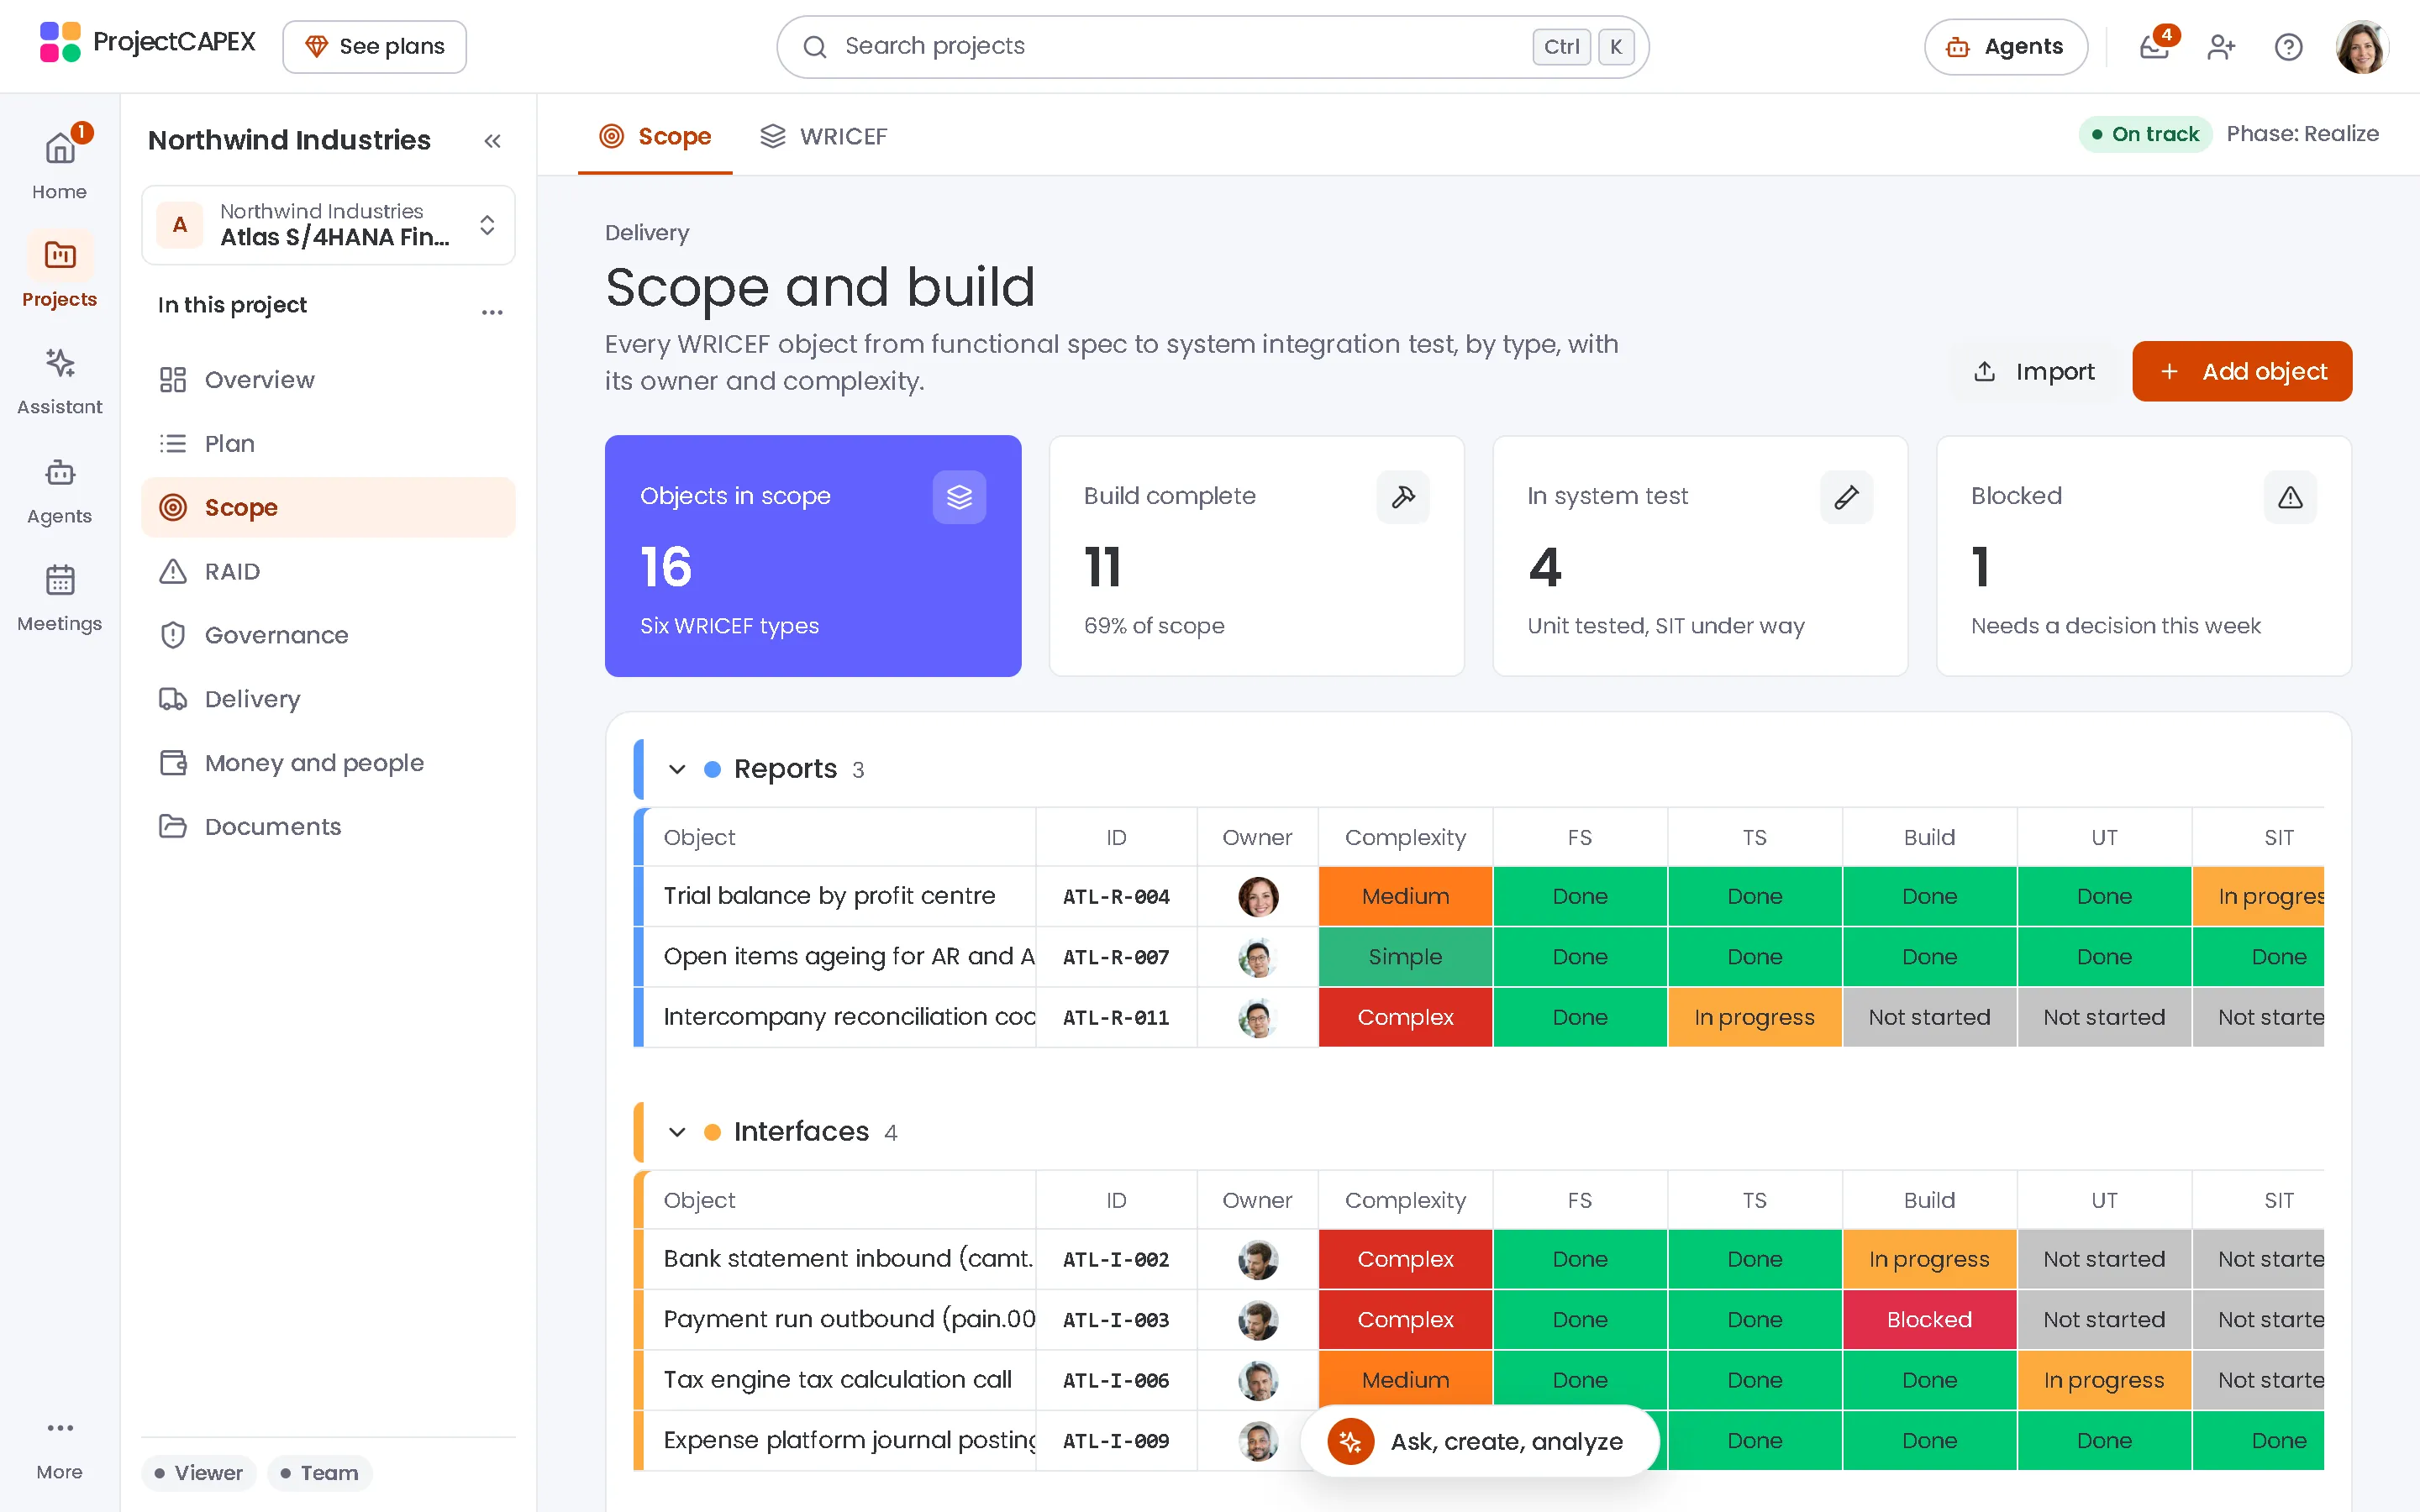Open Meetings in left rail
Image resolution: width=2420 pixels, height=1512 pixels.
coord(59,597)
